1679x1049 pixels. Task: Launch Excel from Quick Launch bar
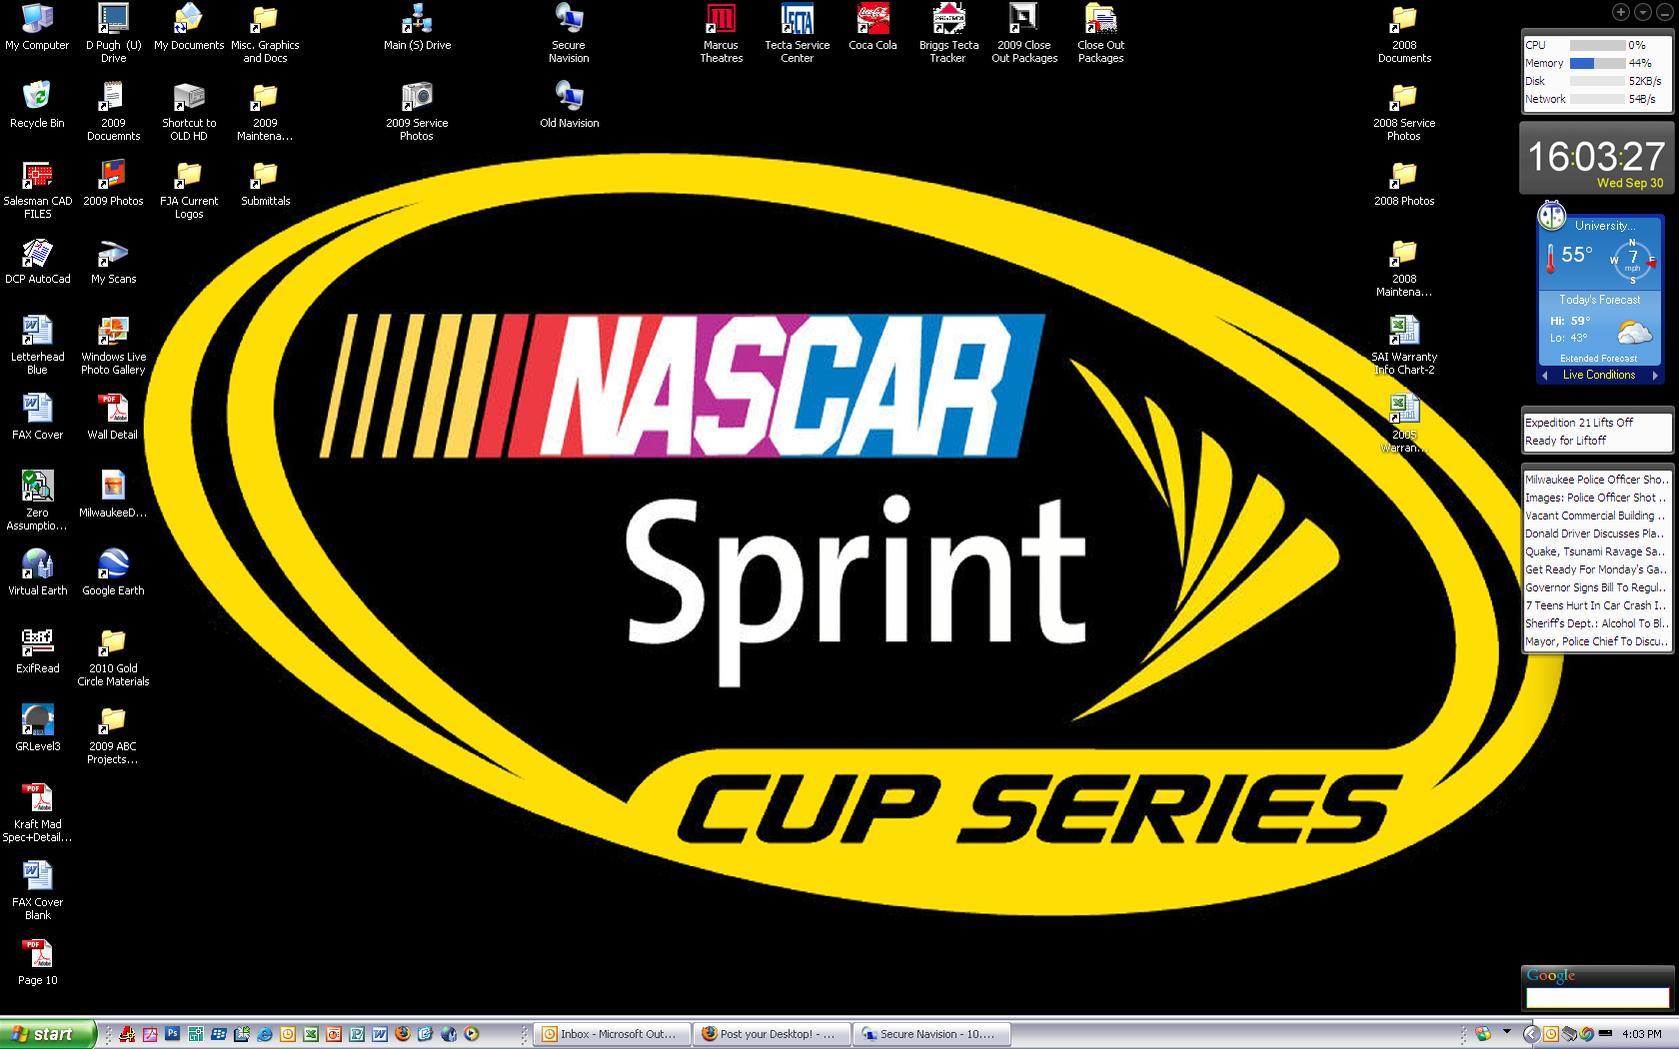[311, 1034]
